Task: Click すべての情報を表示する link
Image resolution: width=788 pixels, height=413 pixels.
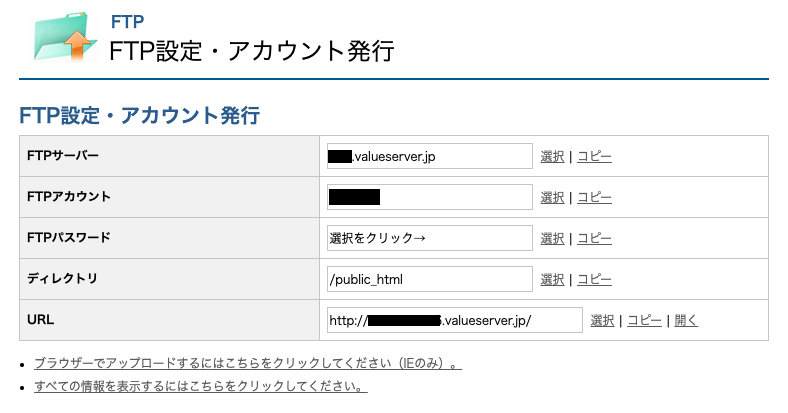Action: pyautogui.click(x=200, y=386)
